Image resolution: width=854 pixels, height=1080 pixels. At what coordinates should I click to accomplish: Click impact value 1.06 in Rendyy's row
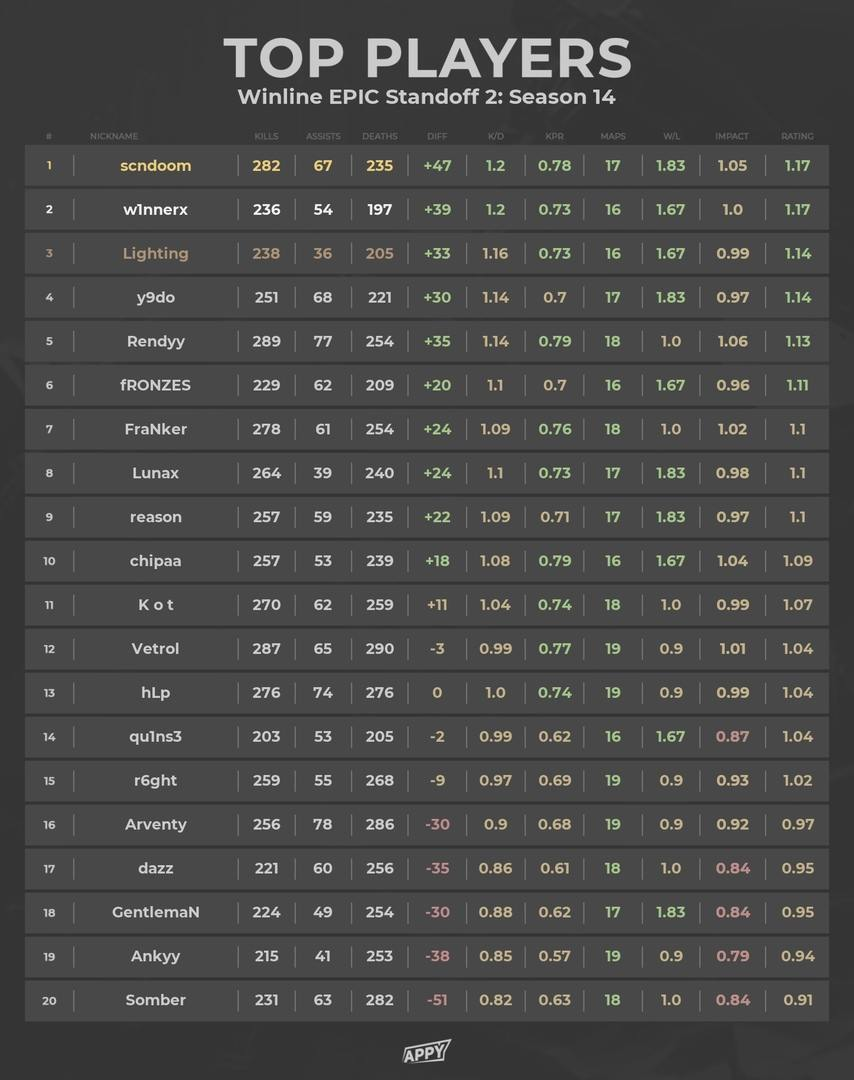click(732, 342)
